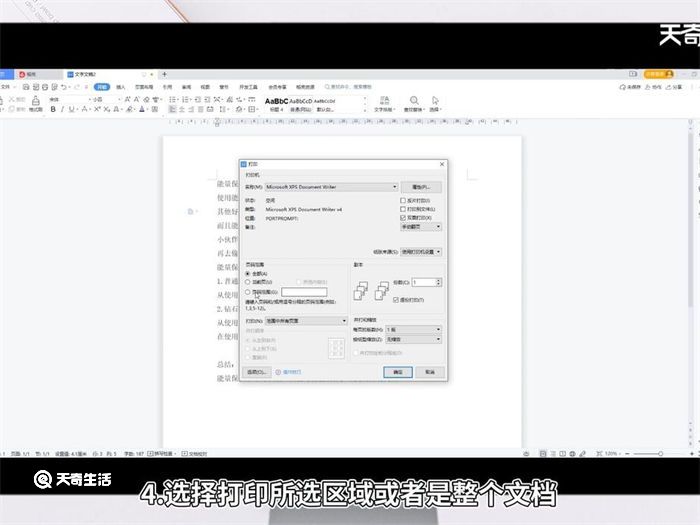Open the highlighted Home ribbon tab
Image resolution: width=700 pixels, height=525 pixels.
tap(102, 87)
